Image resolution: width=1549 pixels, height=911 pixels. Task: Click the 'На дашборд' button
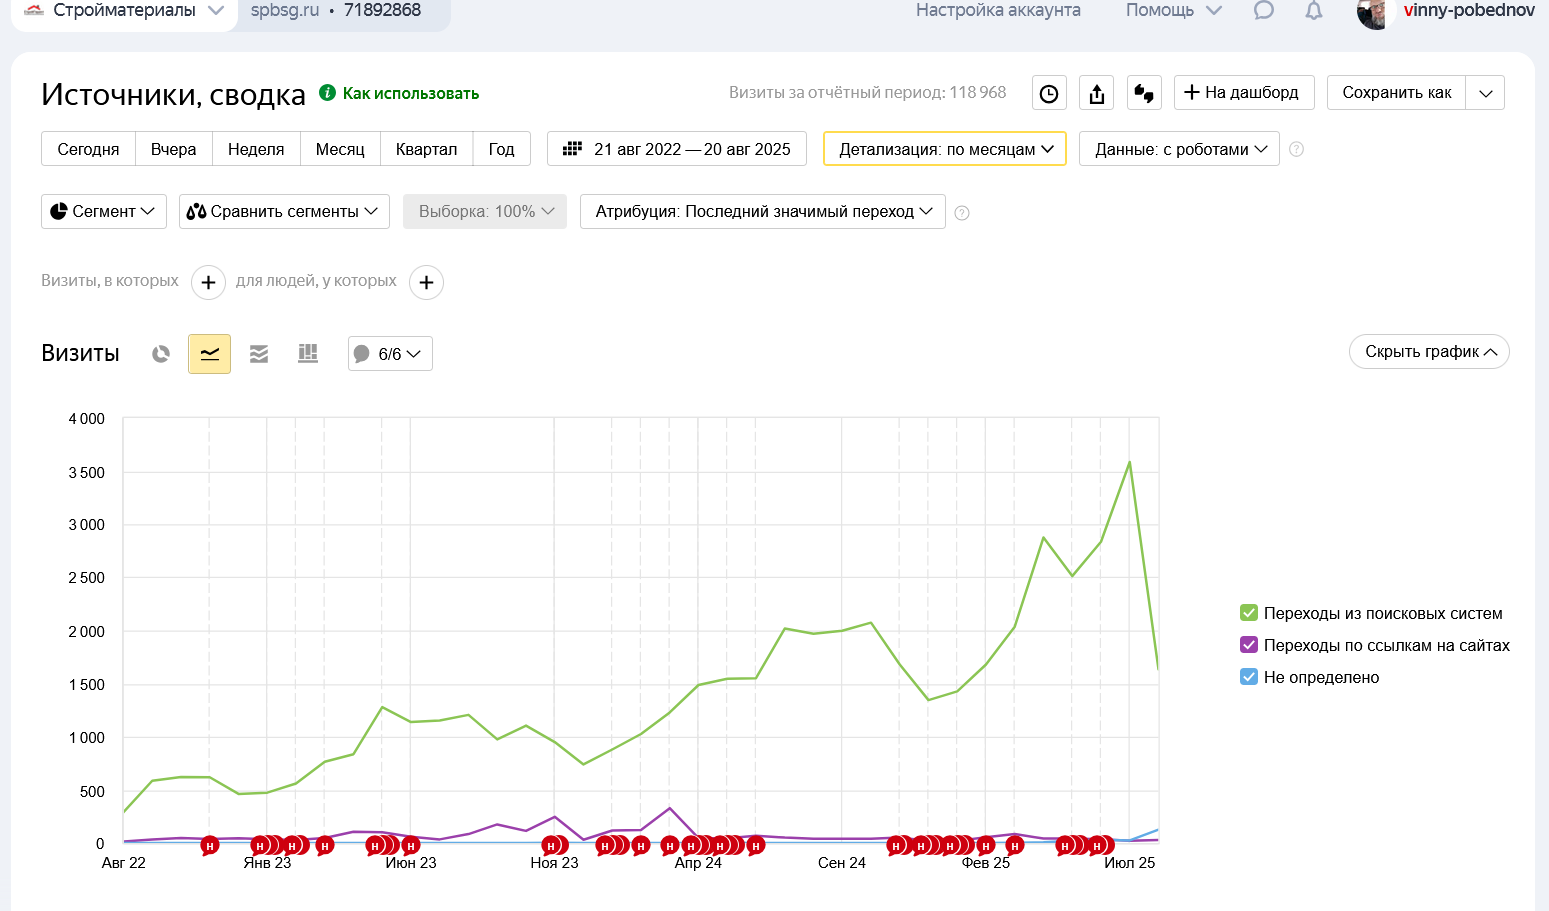pos(1244,93)
